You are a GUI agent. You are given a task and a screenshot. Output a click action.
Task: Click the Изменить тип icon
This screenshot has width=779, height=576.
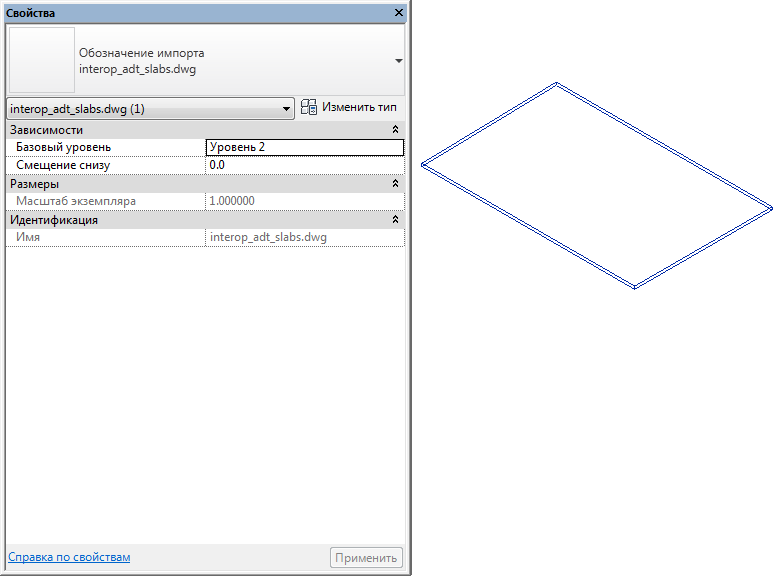(309, 107)
